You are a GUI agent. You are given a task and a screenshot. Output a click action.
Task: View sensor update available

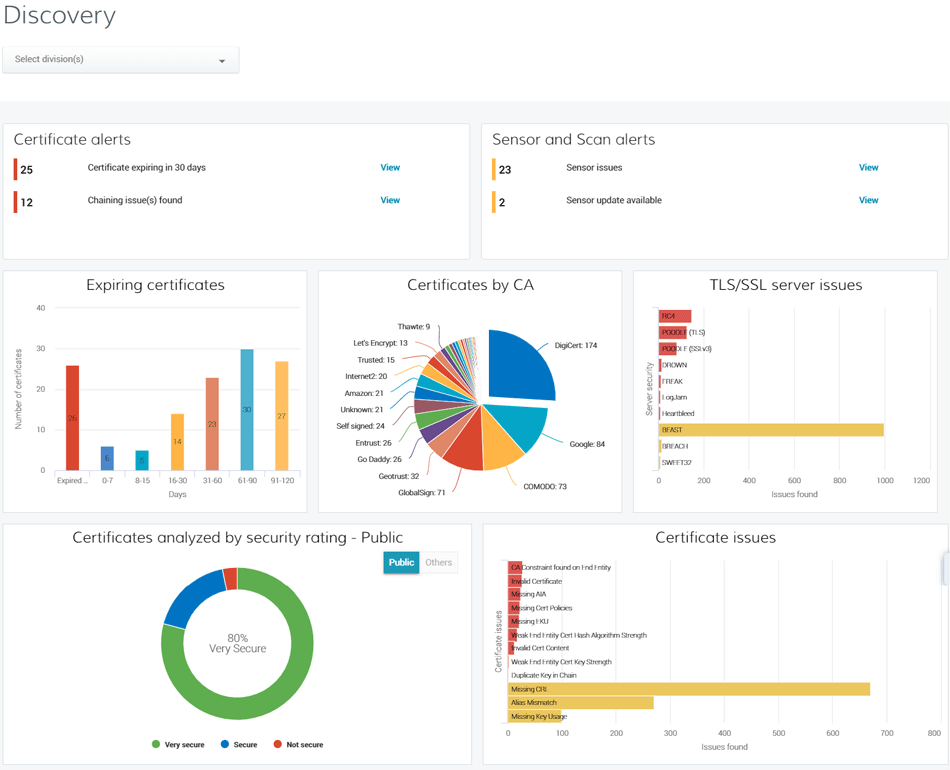pyautogui.click(x=868, y=200)
